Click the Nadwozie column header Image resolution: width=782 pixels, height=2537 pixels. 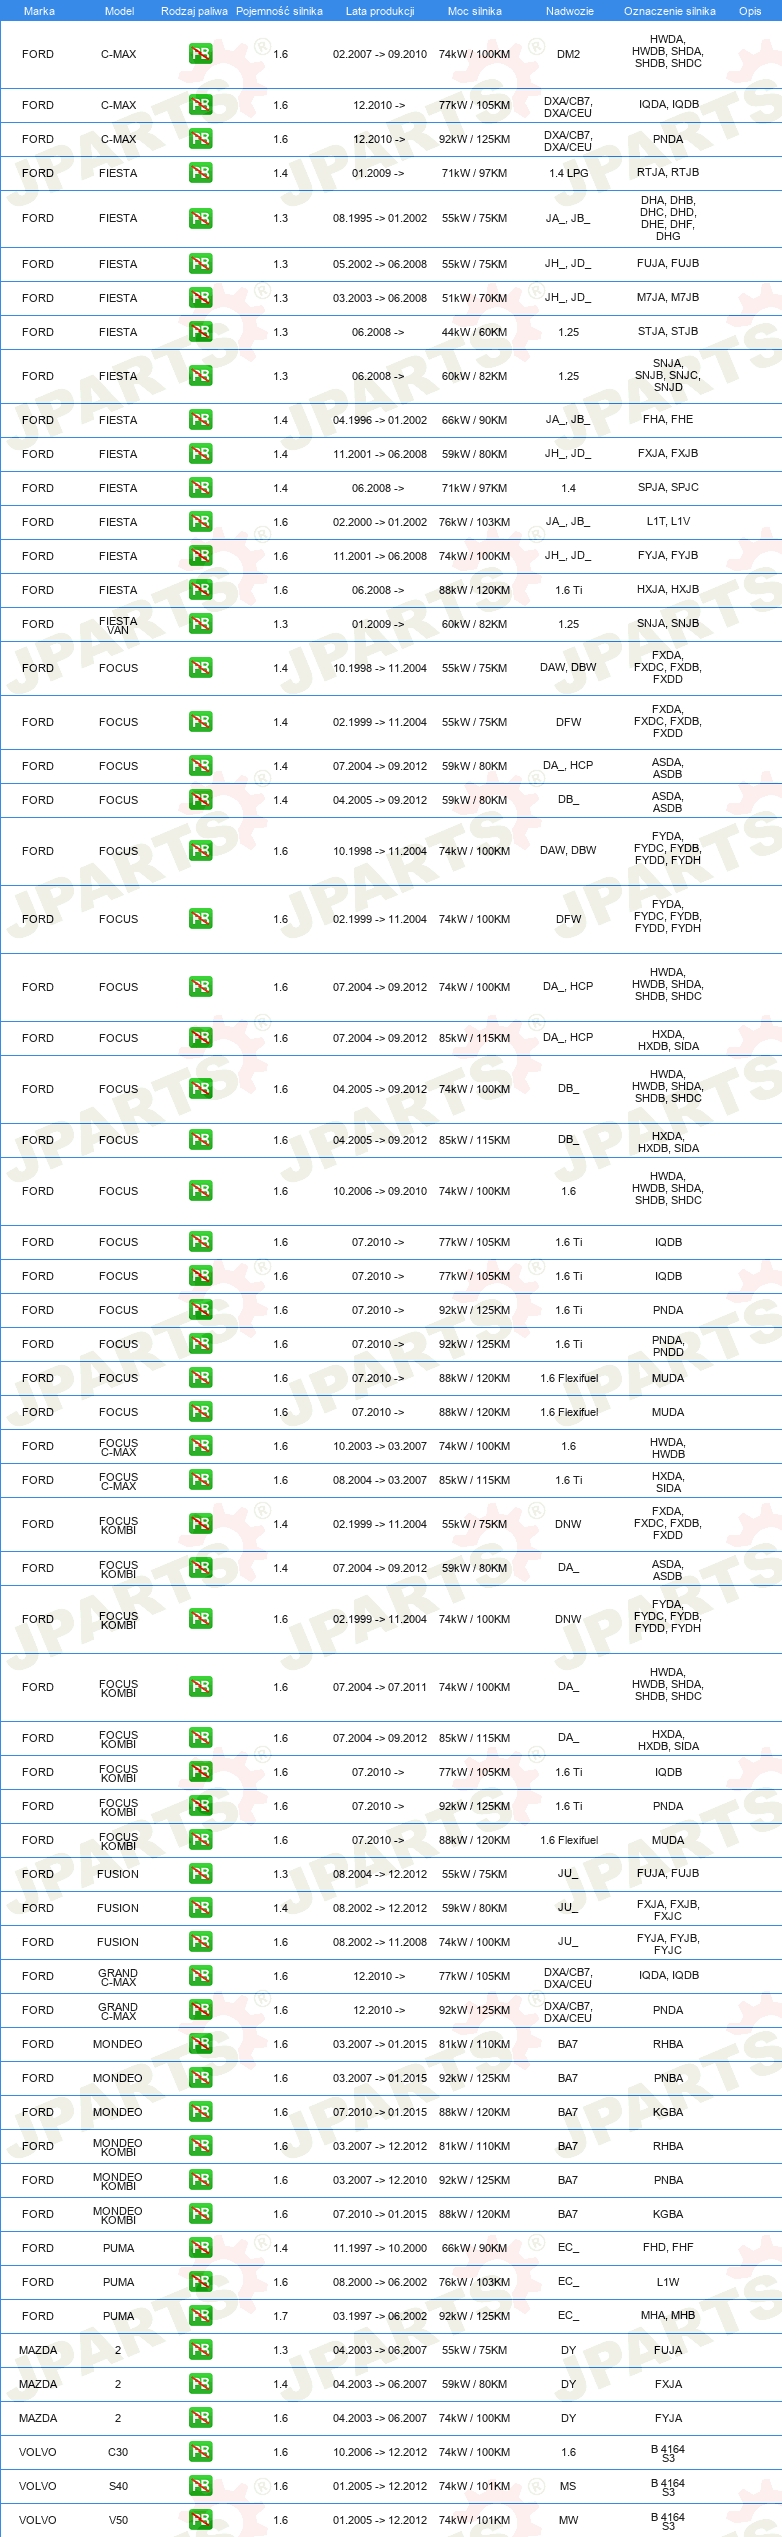pyautogui.click(x=569, y=11)
